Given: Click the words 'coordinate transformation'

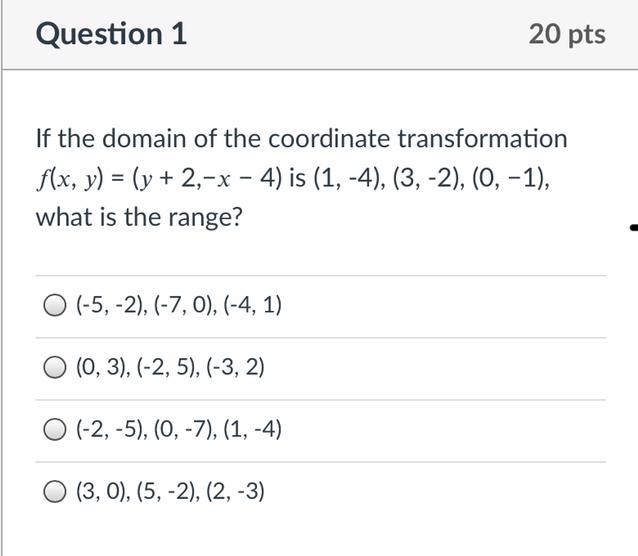Looking at the screenshot, I should pyautogui.click(x=418, y=138).
